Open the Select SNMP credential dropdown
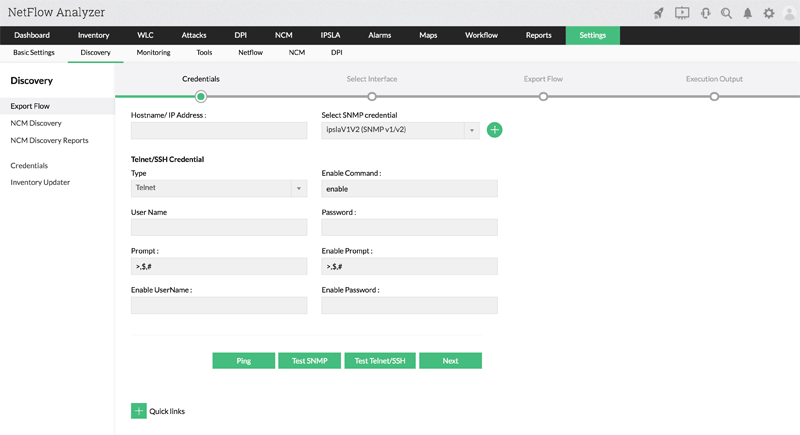The height and width of the screenshot is (435, 800). click(x=401, y=130)
